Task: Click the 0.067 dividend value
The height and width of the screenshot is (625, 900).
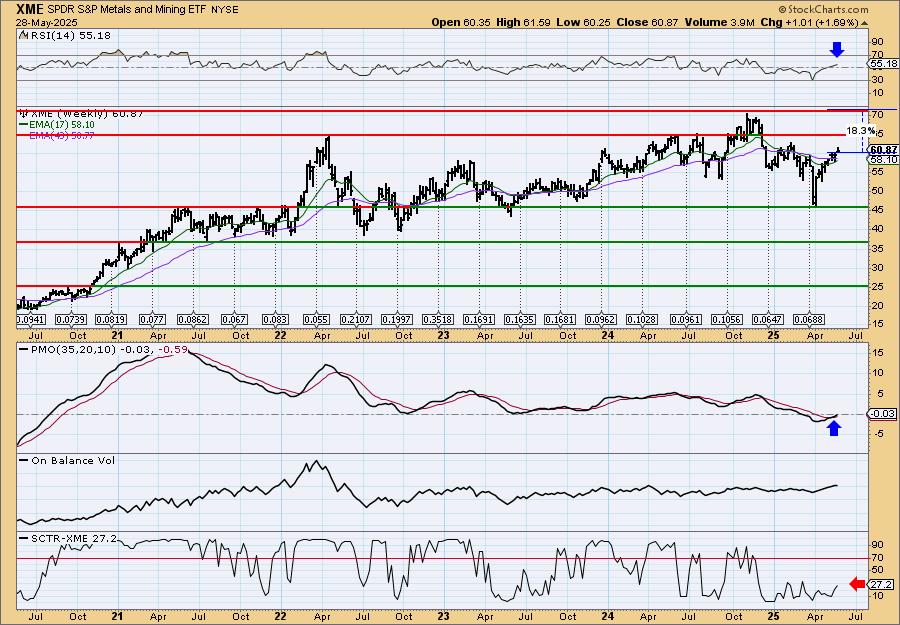Action: pos(234,319)
